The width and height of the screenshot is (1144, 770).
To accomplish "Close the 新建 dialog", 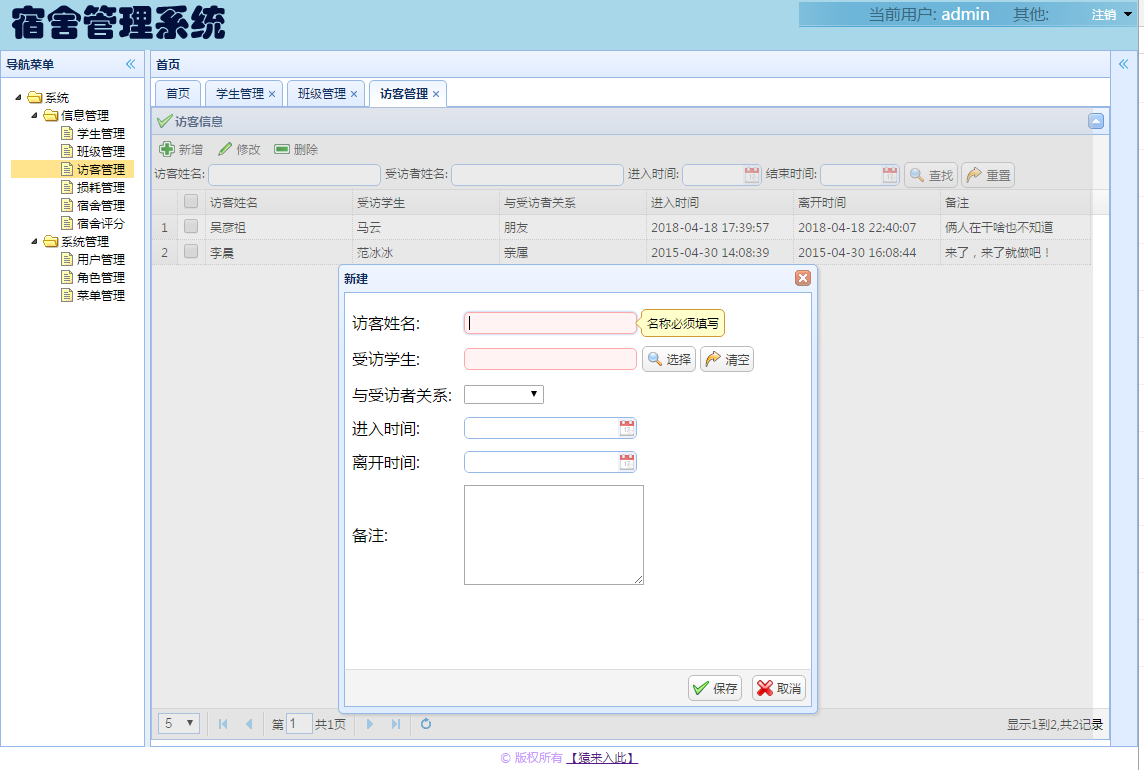I will [x=803, y=278].
